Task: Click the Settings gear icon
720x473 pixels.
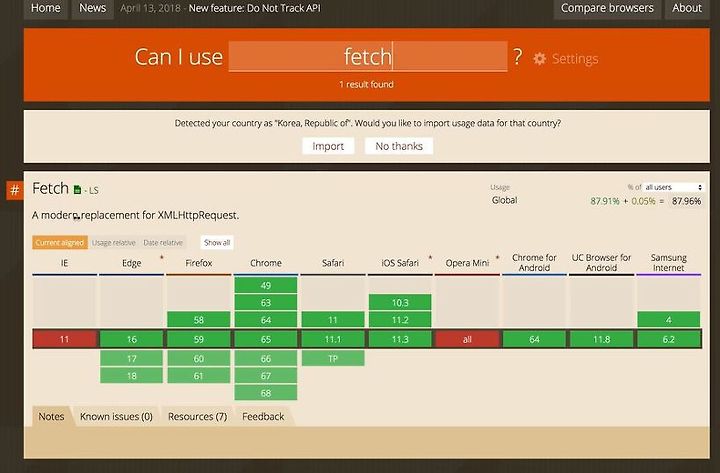Action: pos(540,58)
